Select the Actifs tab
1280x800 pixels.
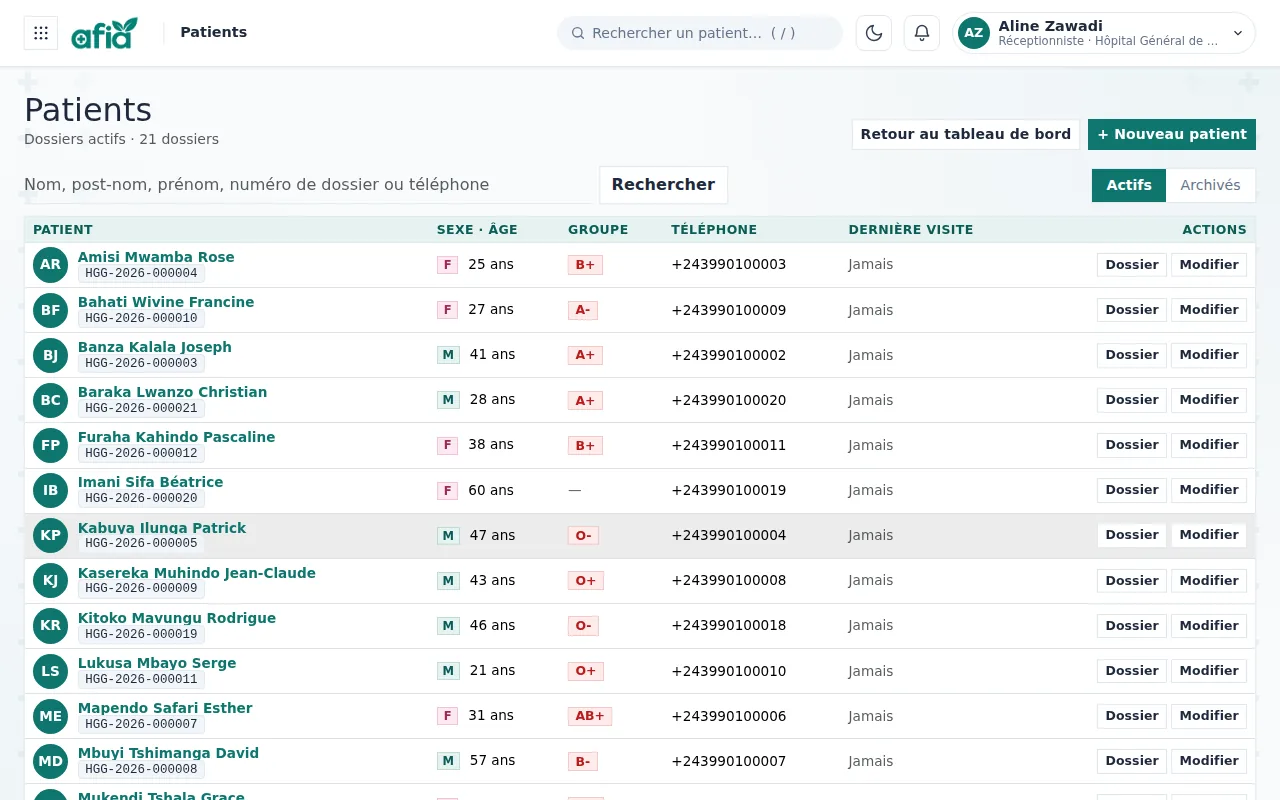tap(1129, 185)
